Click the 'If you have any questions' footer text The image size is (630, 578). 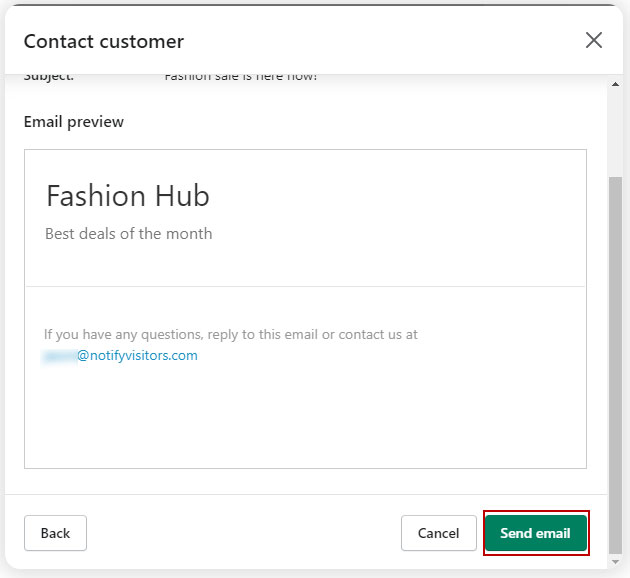pyautogui.click(x=230, y=334)
